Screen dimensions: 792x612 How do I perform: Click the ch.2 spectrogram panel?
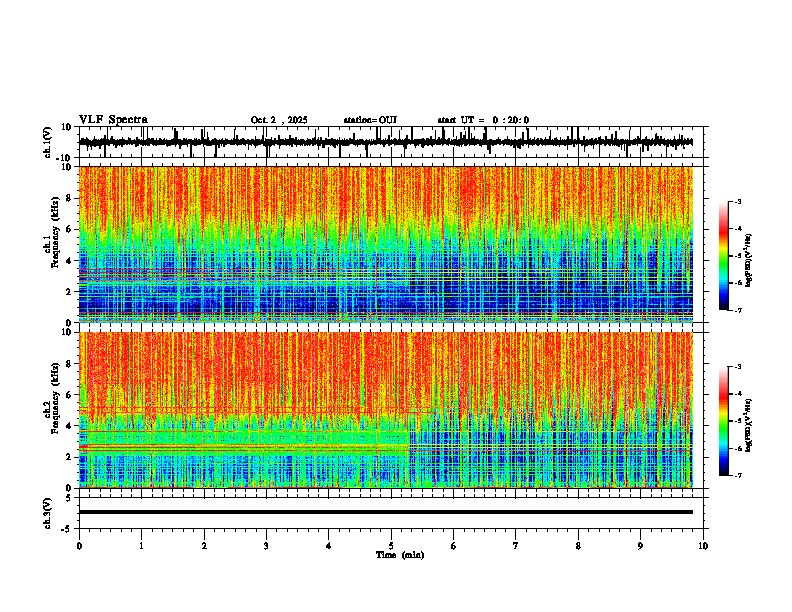[x=386, y=410]
